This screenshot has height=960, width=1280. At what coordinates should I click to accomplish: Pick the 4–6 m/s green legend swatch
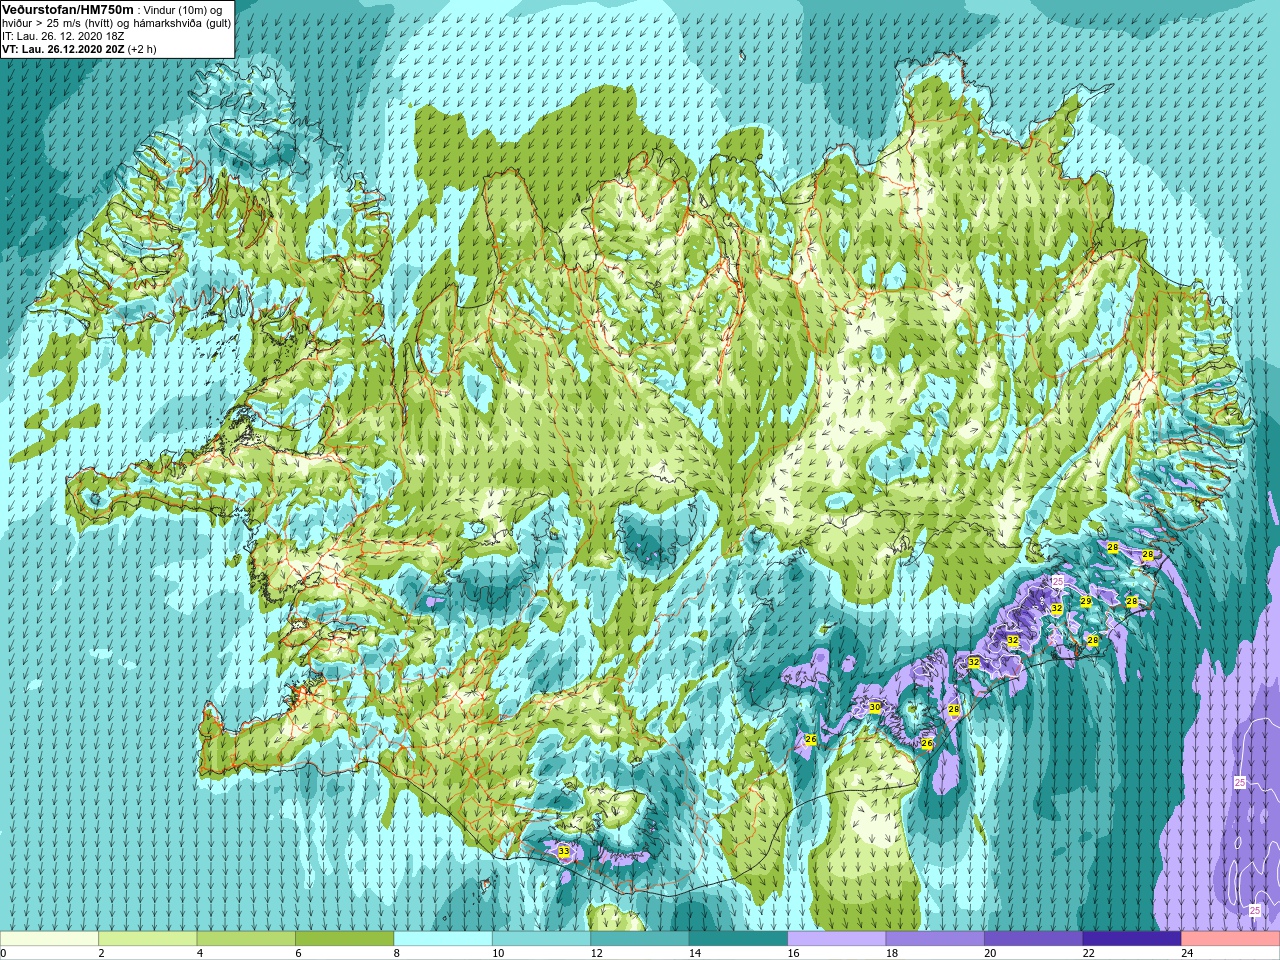tap(246, 939)
